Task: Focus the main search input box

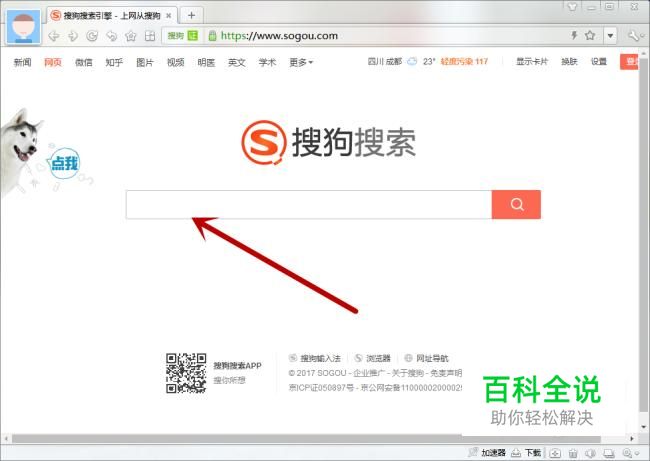Action: [x=309, y=204]
